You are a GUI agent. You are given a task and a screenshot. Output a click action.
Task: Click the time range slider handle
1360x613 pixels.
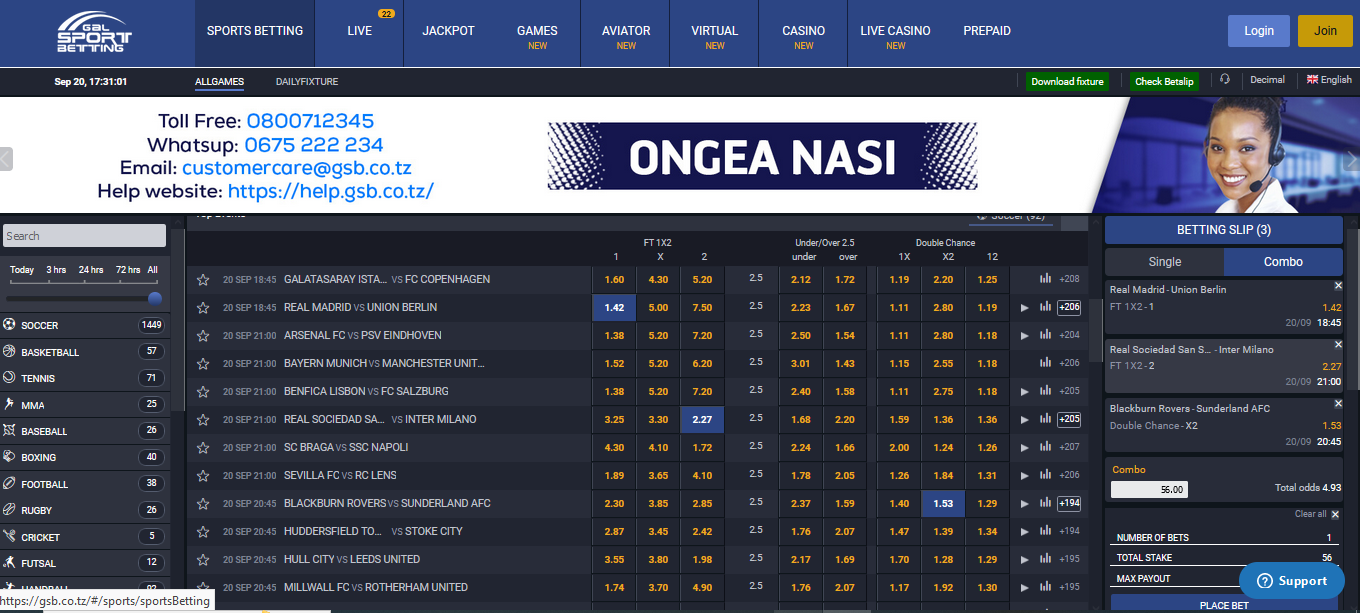pos(155,298)
